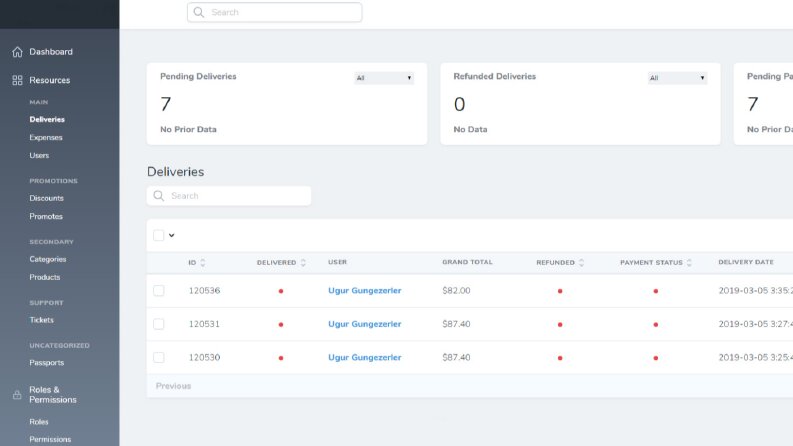Open Categories in the sidebar

pyautogui.click(x=48, y=259)
